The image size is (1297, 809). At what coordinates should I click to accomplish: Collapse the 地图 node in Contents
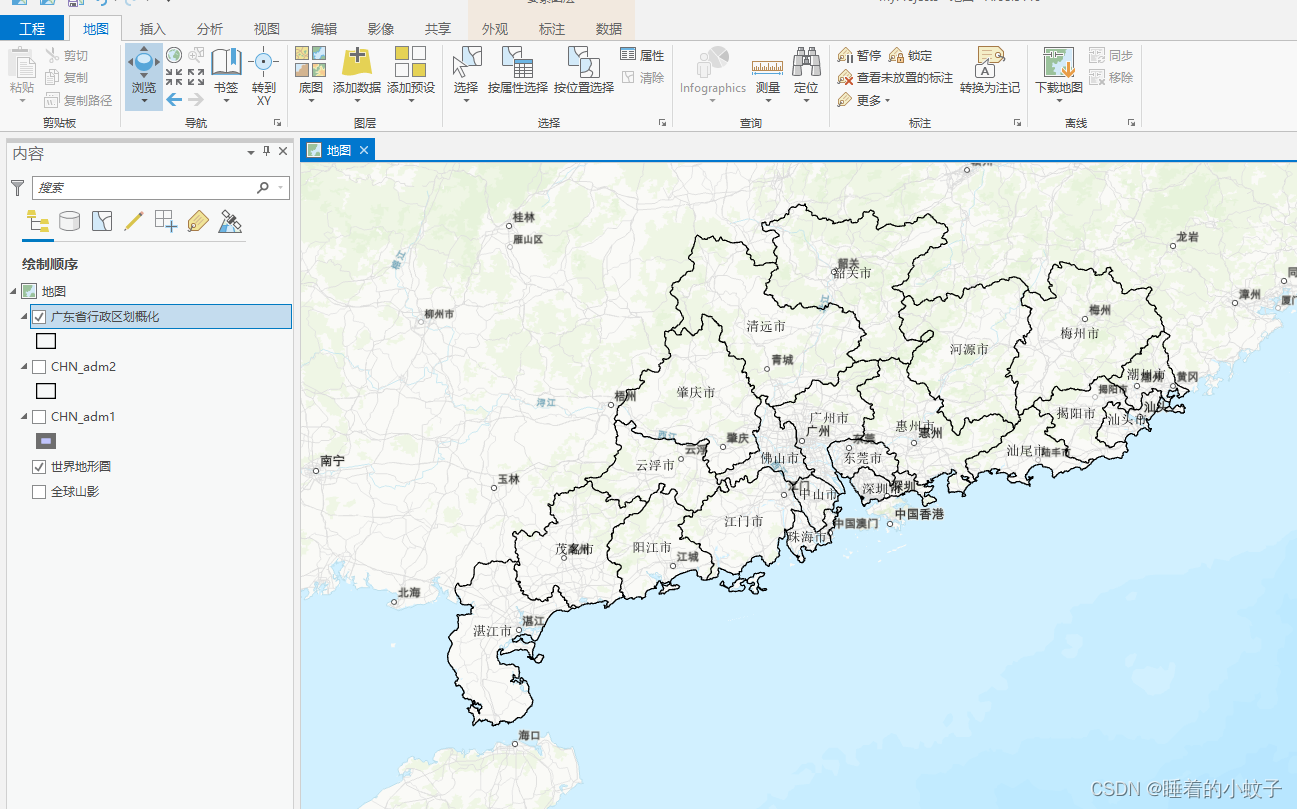coord(14,291)
